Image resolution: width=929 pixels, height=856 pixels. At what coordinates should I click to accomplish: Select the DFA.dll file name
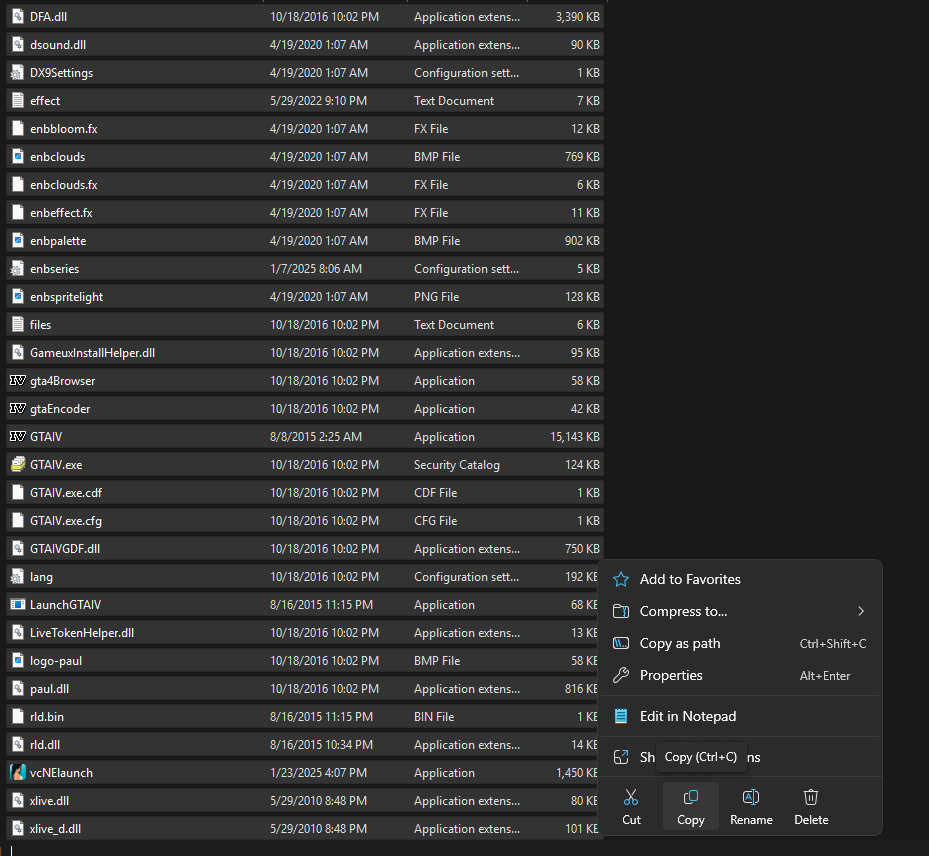[49, 17]
